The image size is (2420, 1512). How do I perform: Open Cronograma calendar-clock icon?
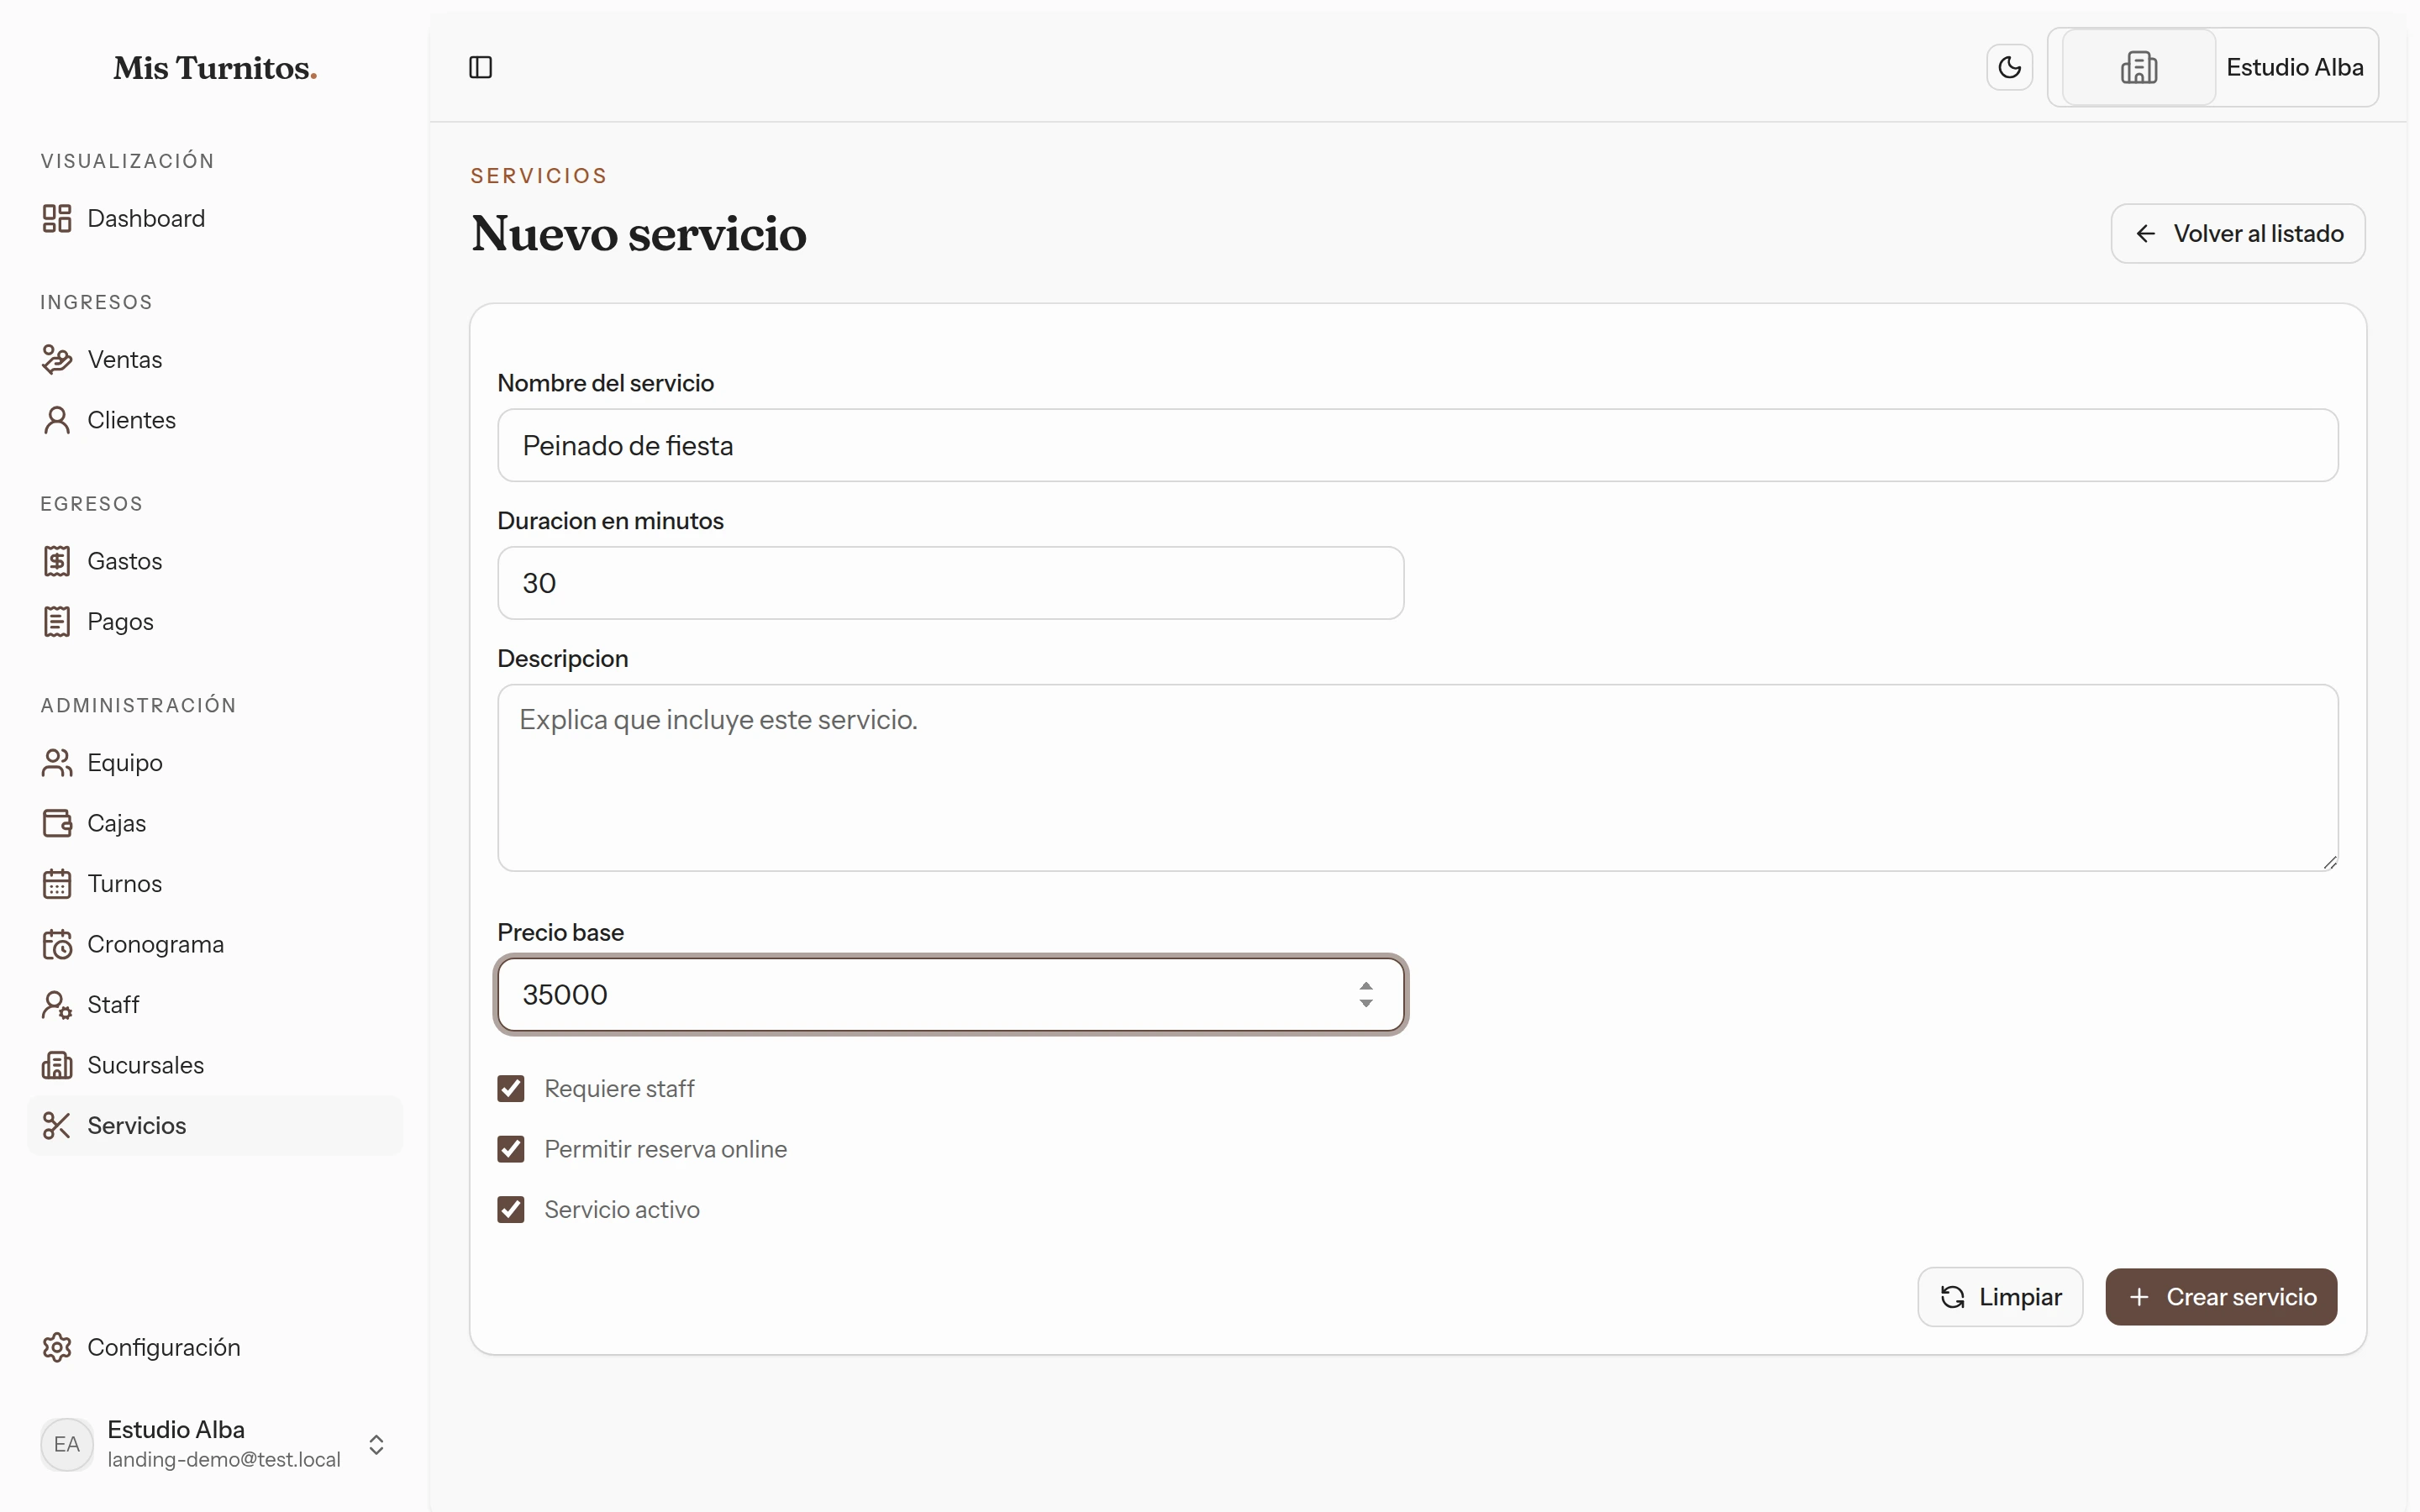click(57, 944)
